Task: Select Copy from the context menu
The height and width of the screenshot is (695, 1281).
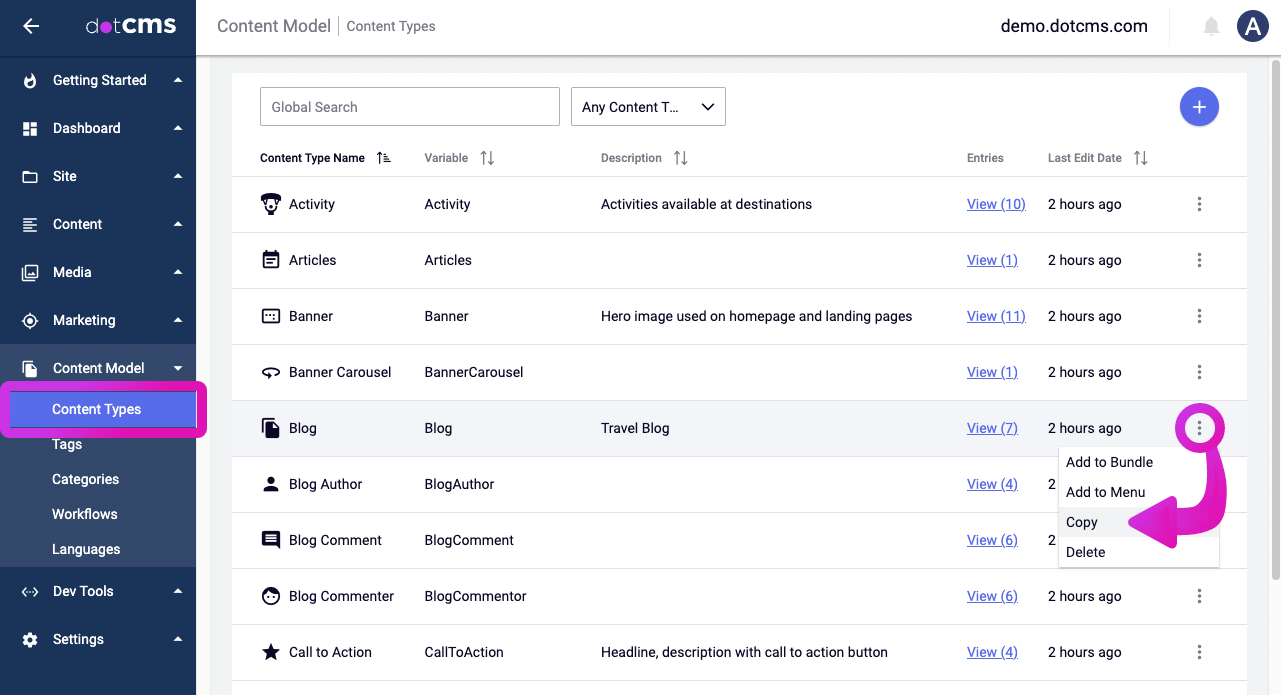Action: click(1082, 522)
